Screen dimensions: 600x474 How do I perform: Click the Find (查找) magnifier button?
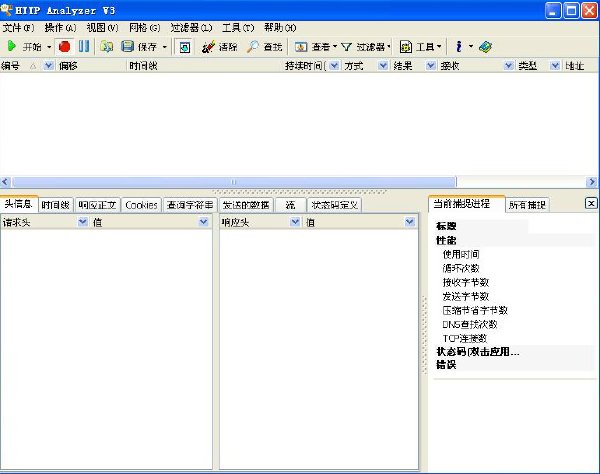pos(264,47)
